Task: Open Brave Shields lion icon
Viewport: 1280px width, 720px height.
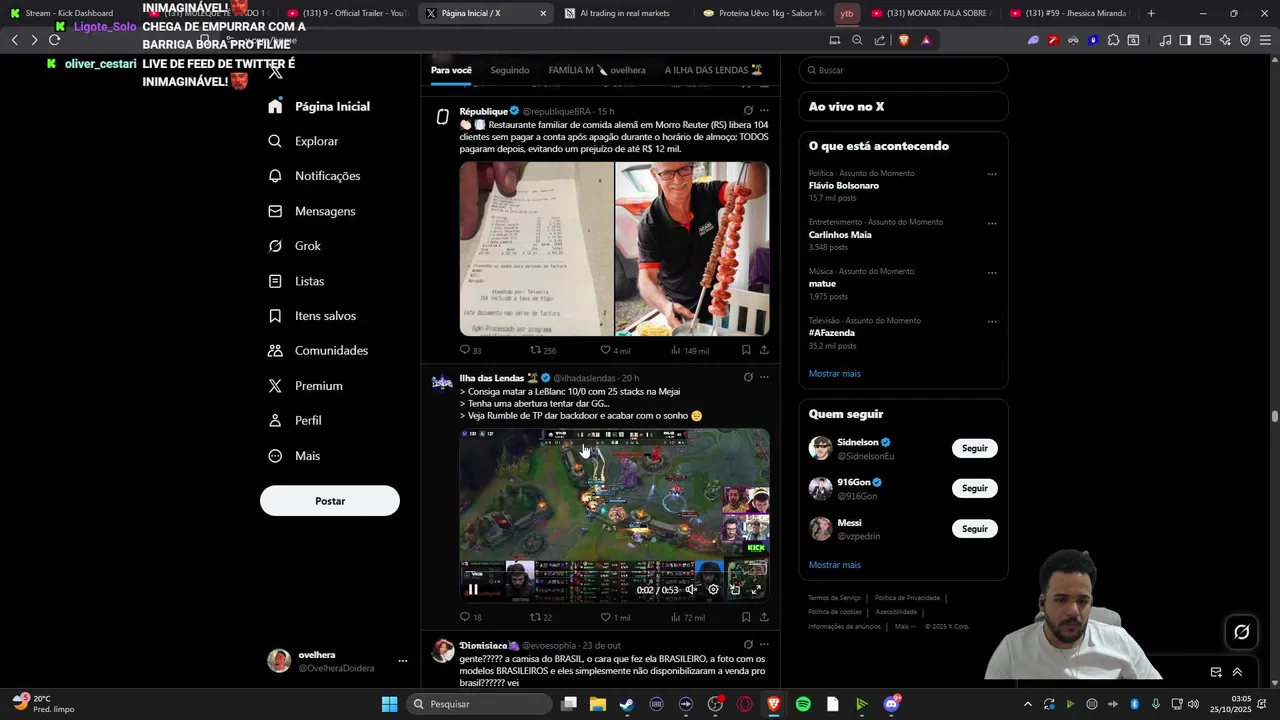Action: [x=904, y=40]
